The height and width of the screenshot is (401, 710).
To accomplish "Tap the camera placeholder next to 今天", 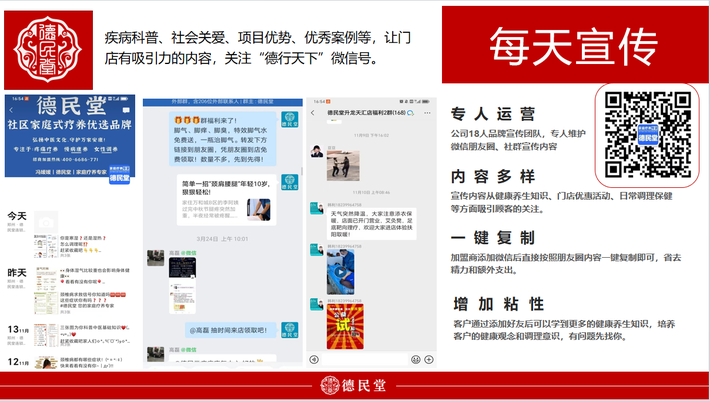I will [x=46, y=222].
